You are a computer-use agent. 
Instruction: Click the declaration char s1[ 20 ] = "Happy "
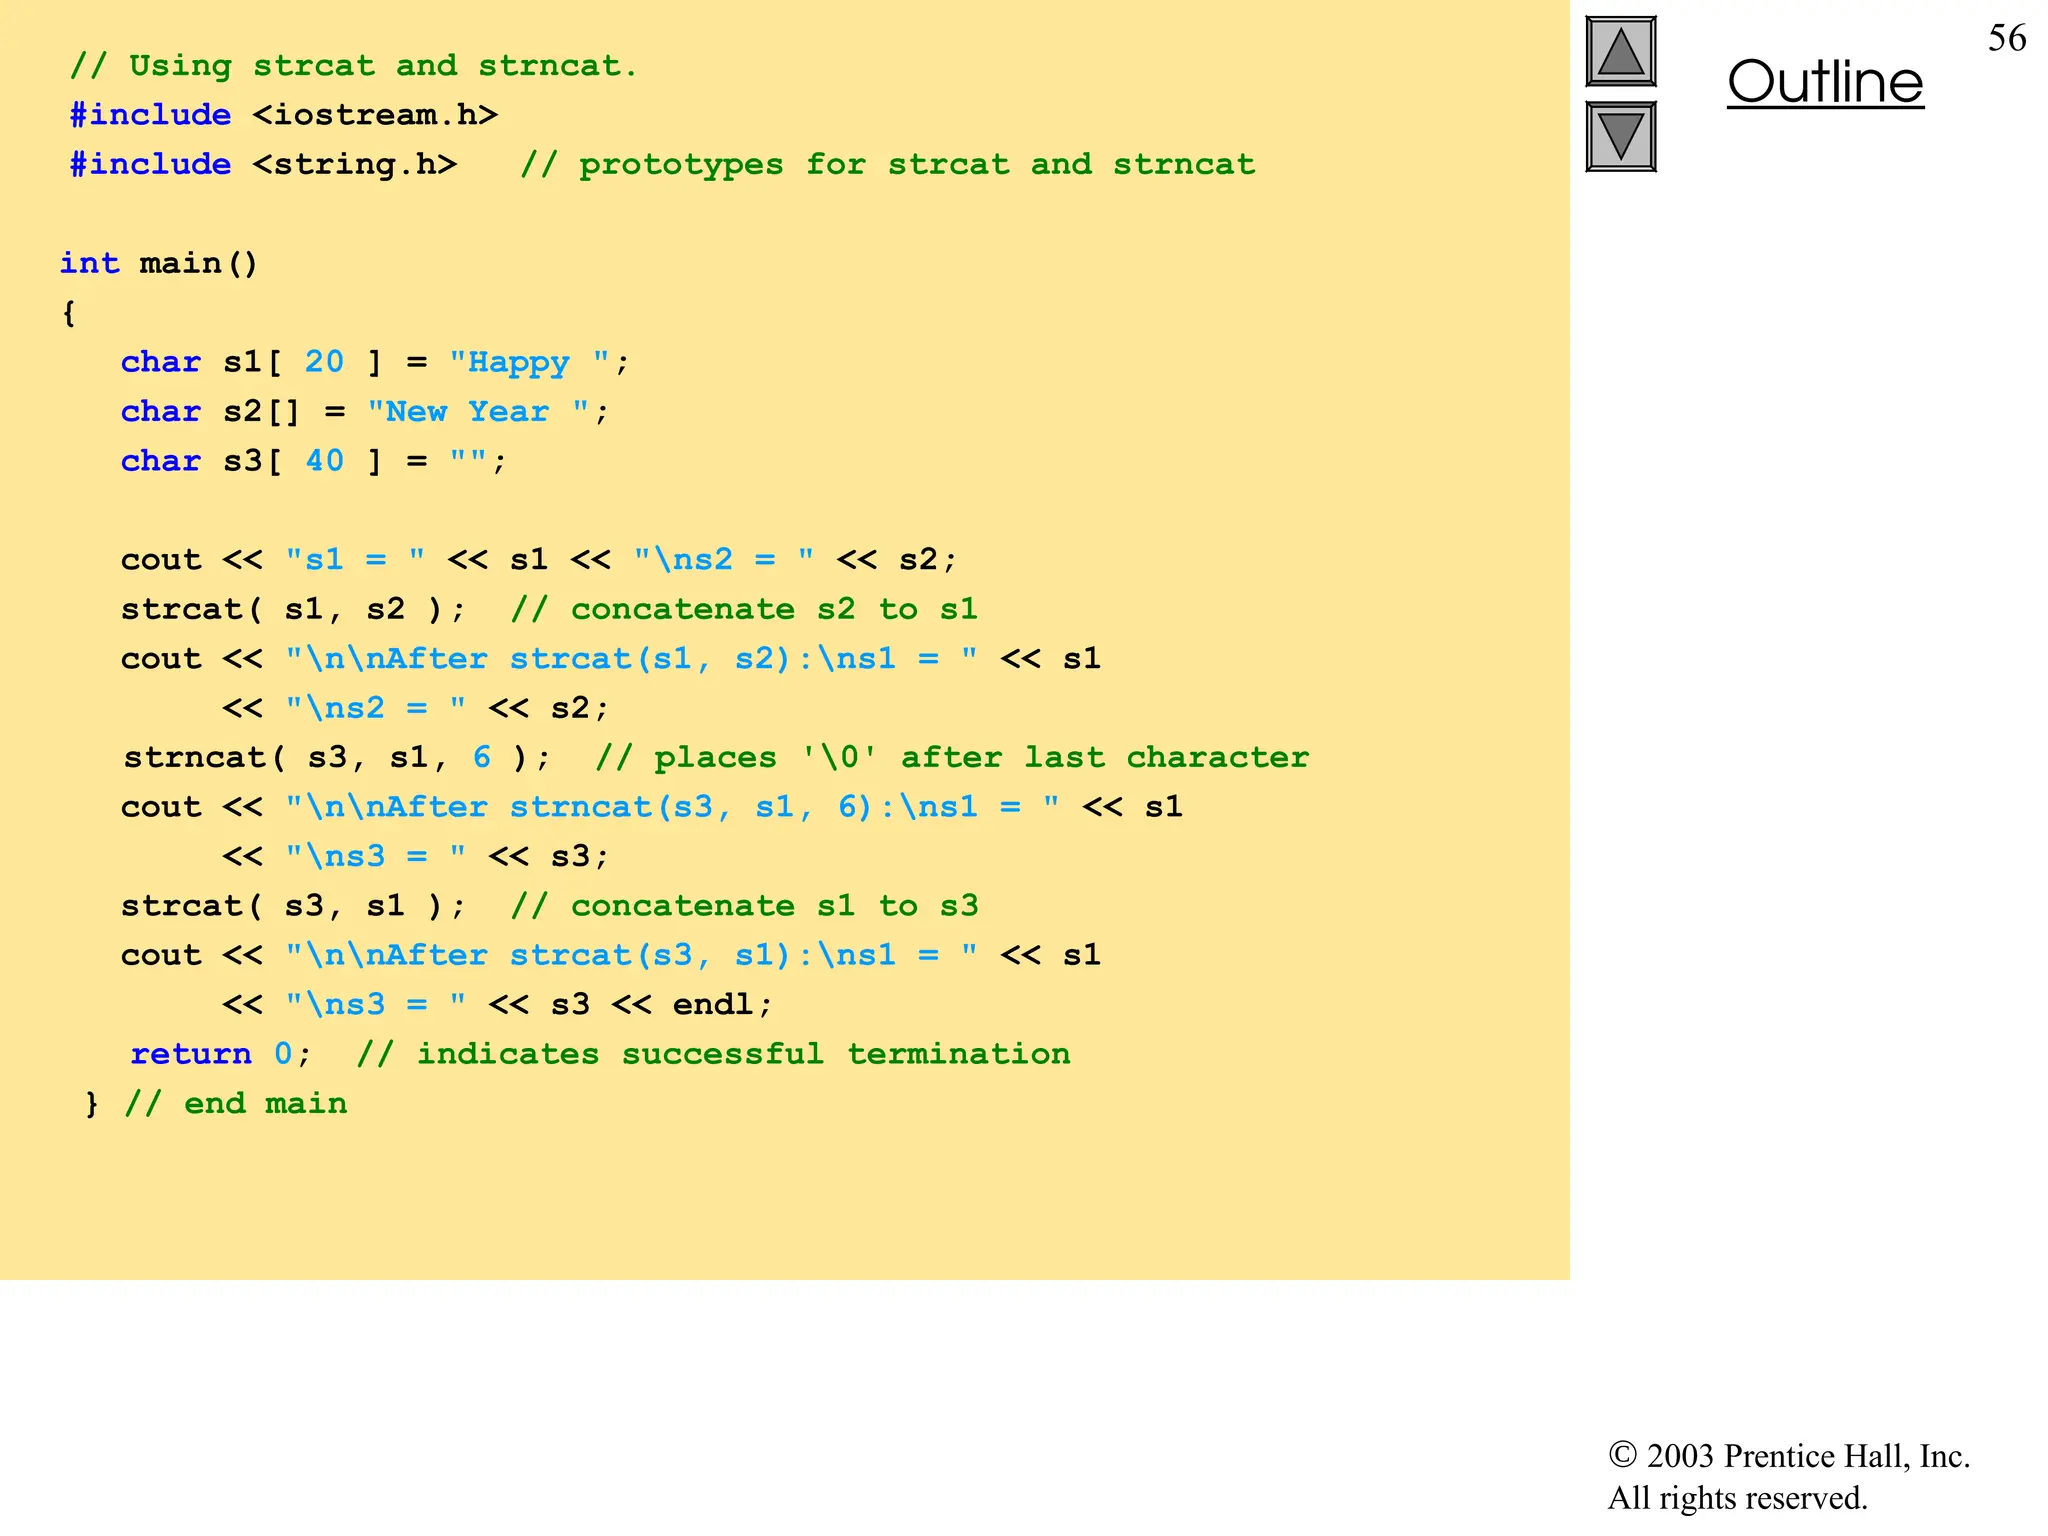pos(375,362)
